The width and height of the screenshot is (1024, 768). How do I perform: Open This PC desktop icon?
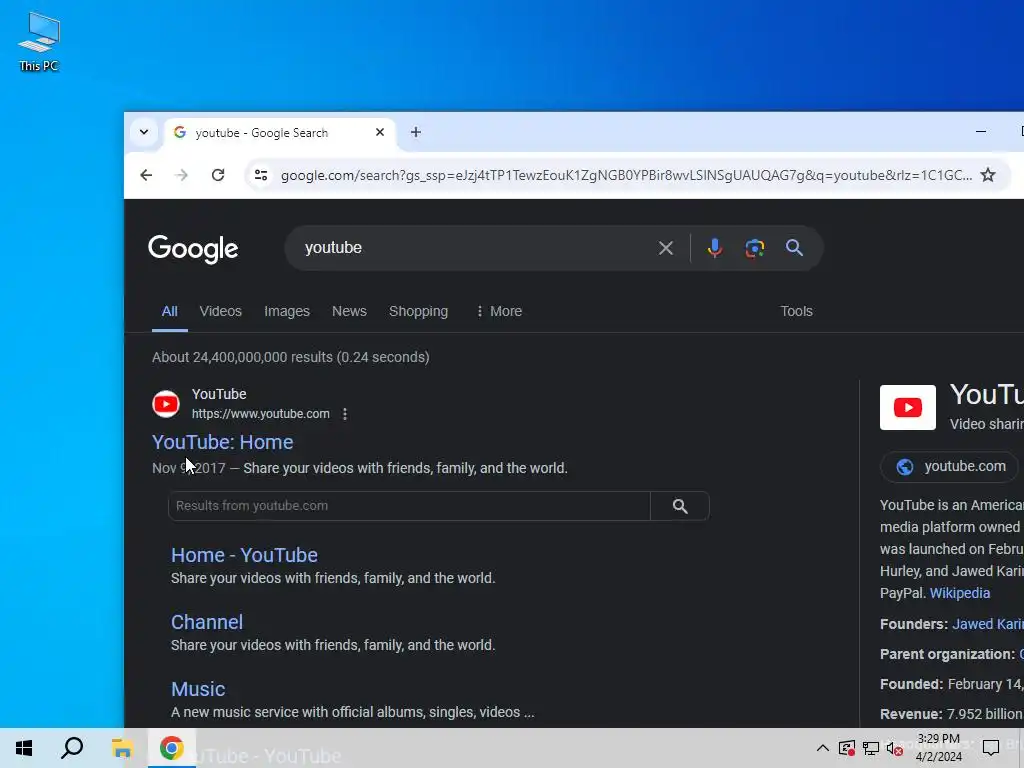[39, 41]
